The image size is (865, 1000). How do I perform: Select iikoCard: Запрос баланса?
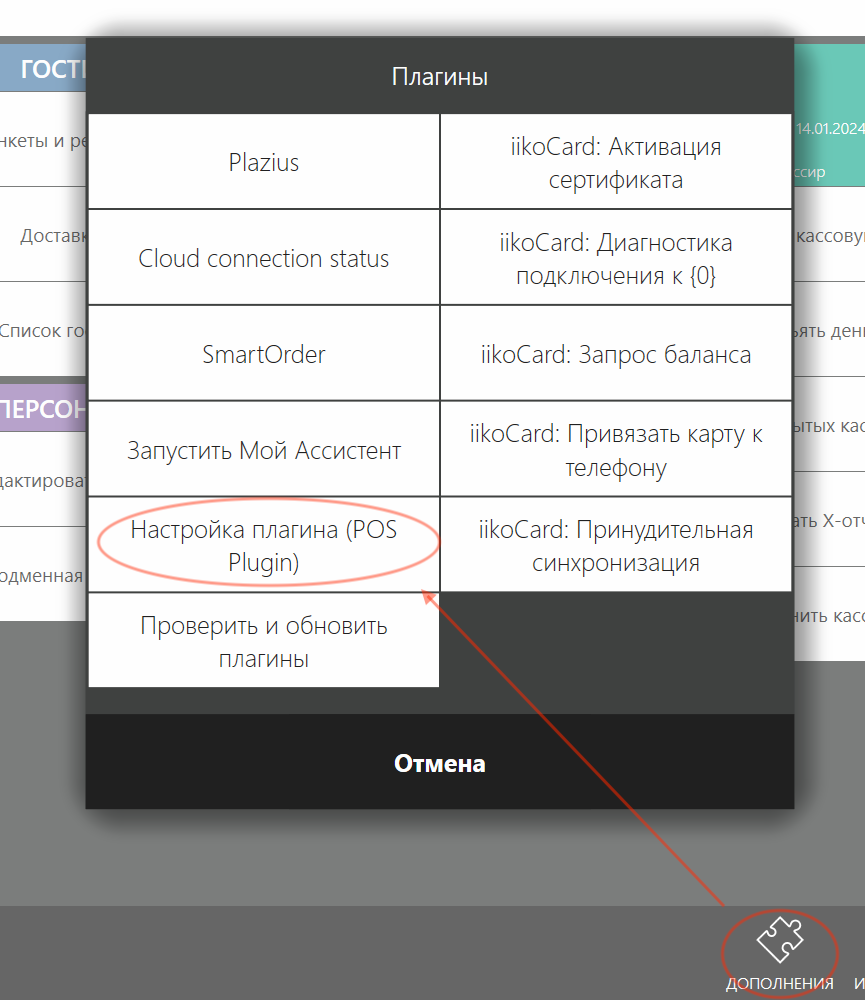(x=616, y=353)
